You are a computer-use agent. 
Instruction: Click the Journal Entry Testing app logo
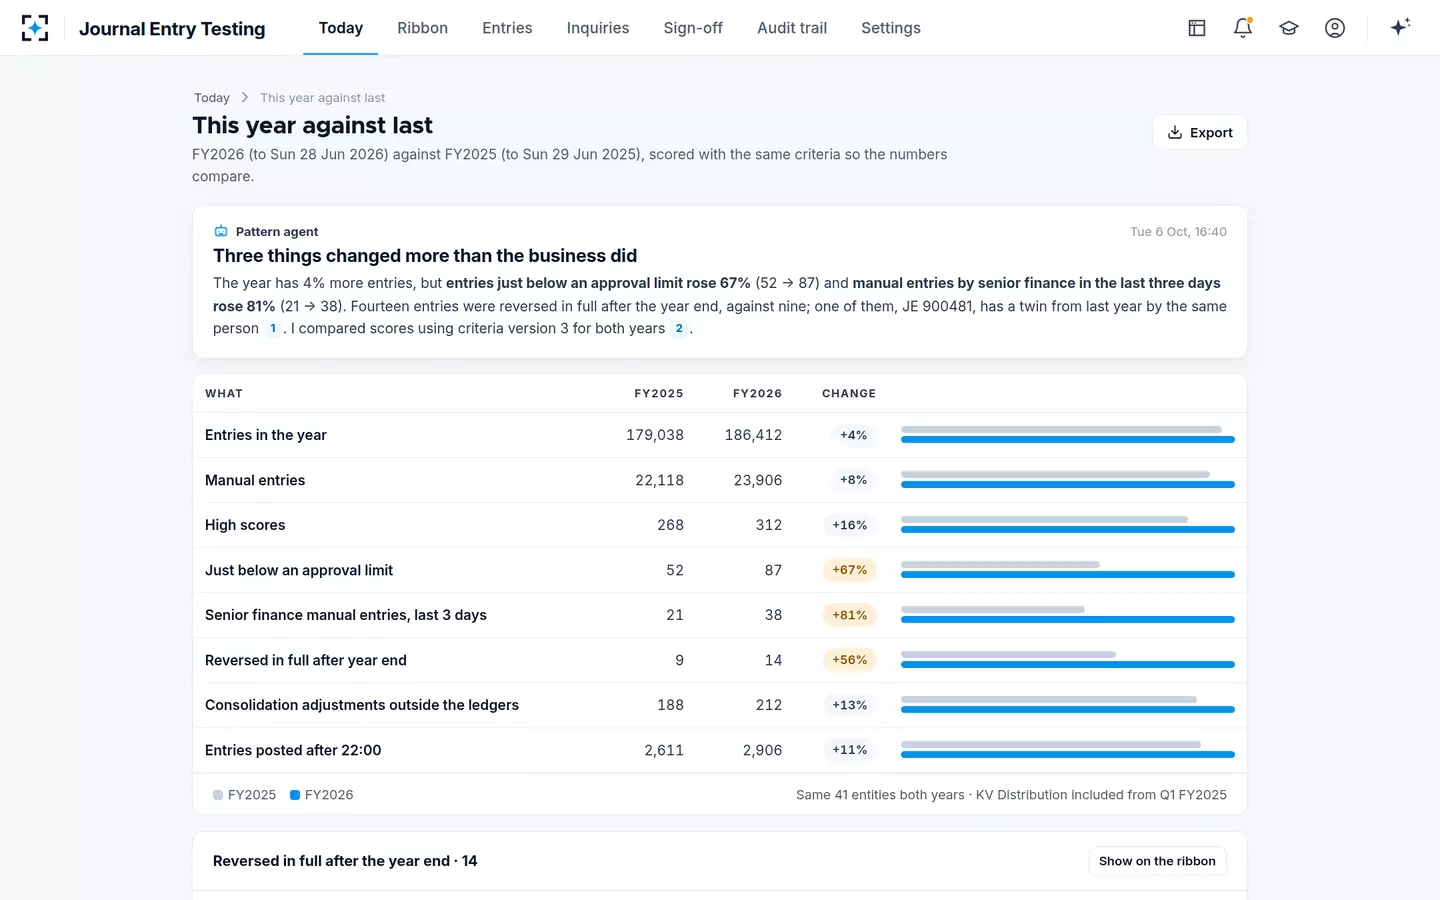tap(35, 28)
